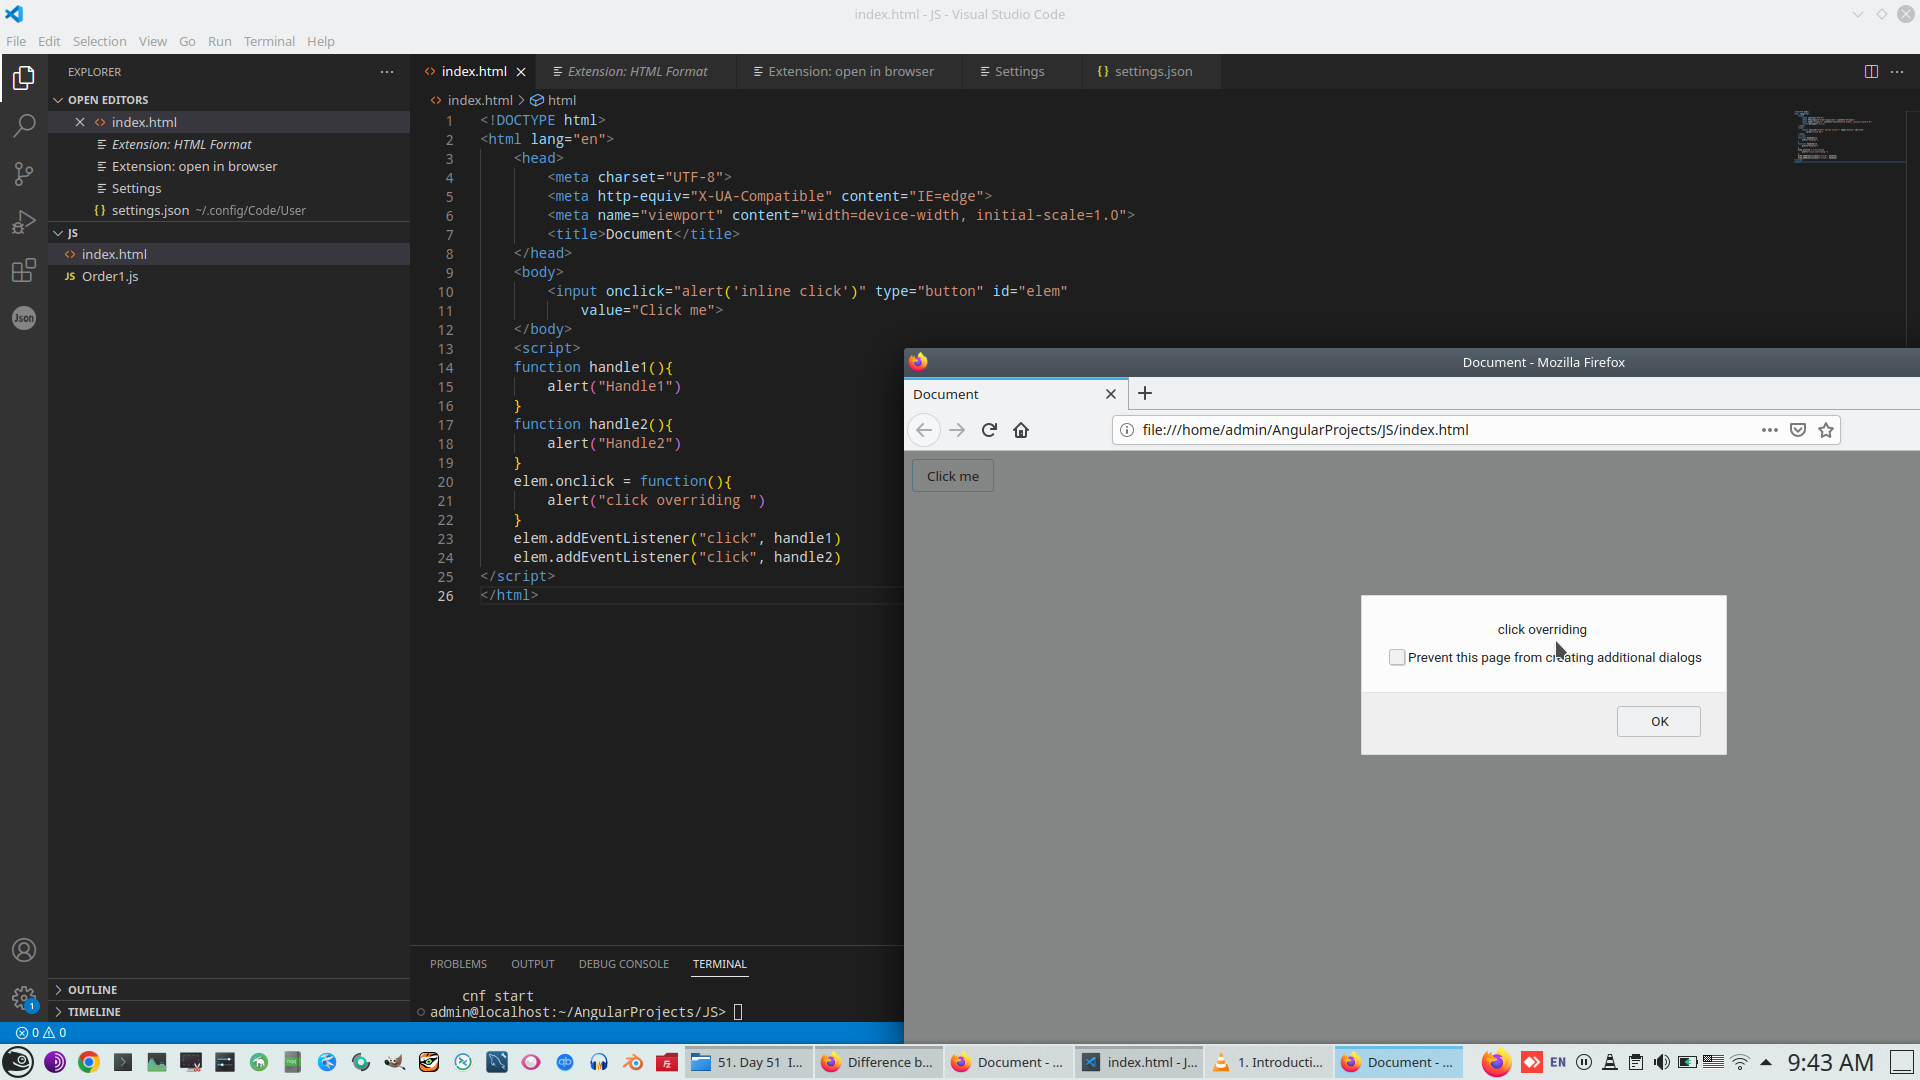The image size is (1920, 1080).
Task: Click OK in the Firefox alert dialog
Action: click(x=1658, y=721)
